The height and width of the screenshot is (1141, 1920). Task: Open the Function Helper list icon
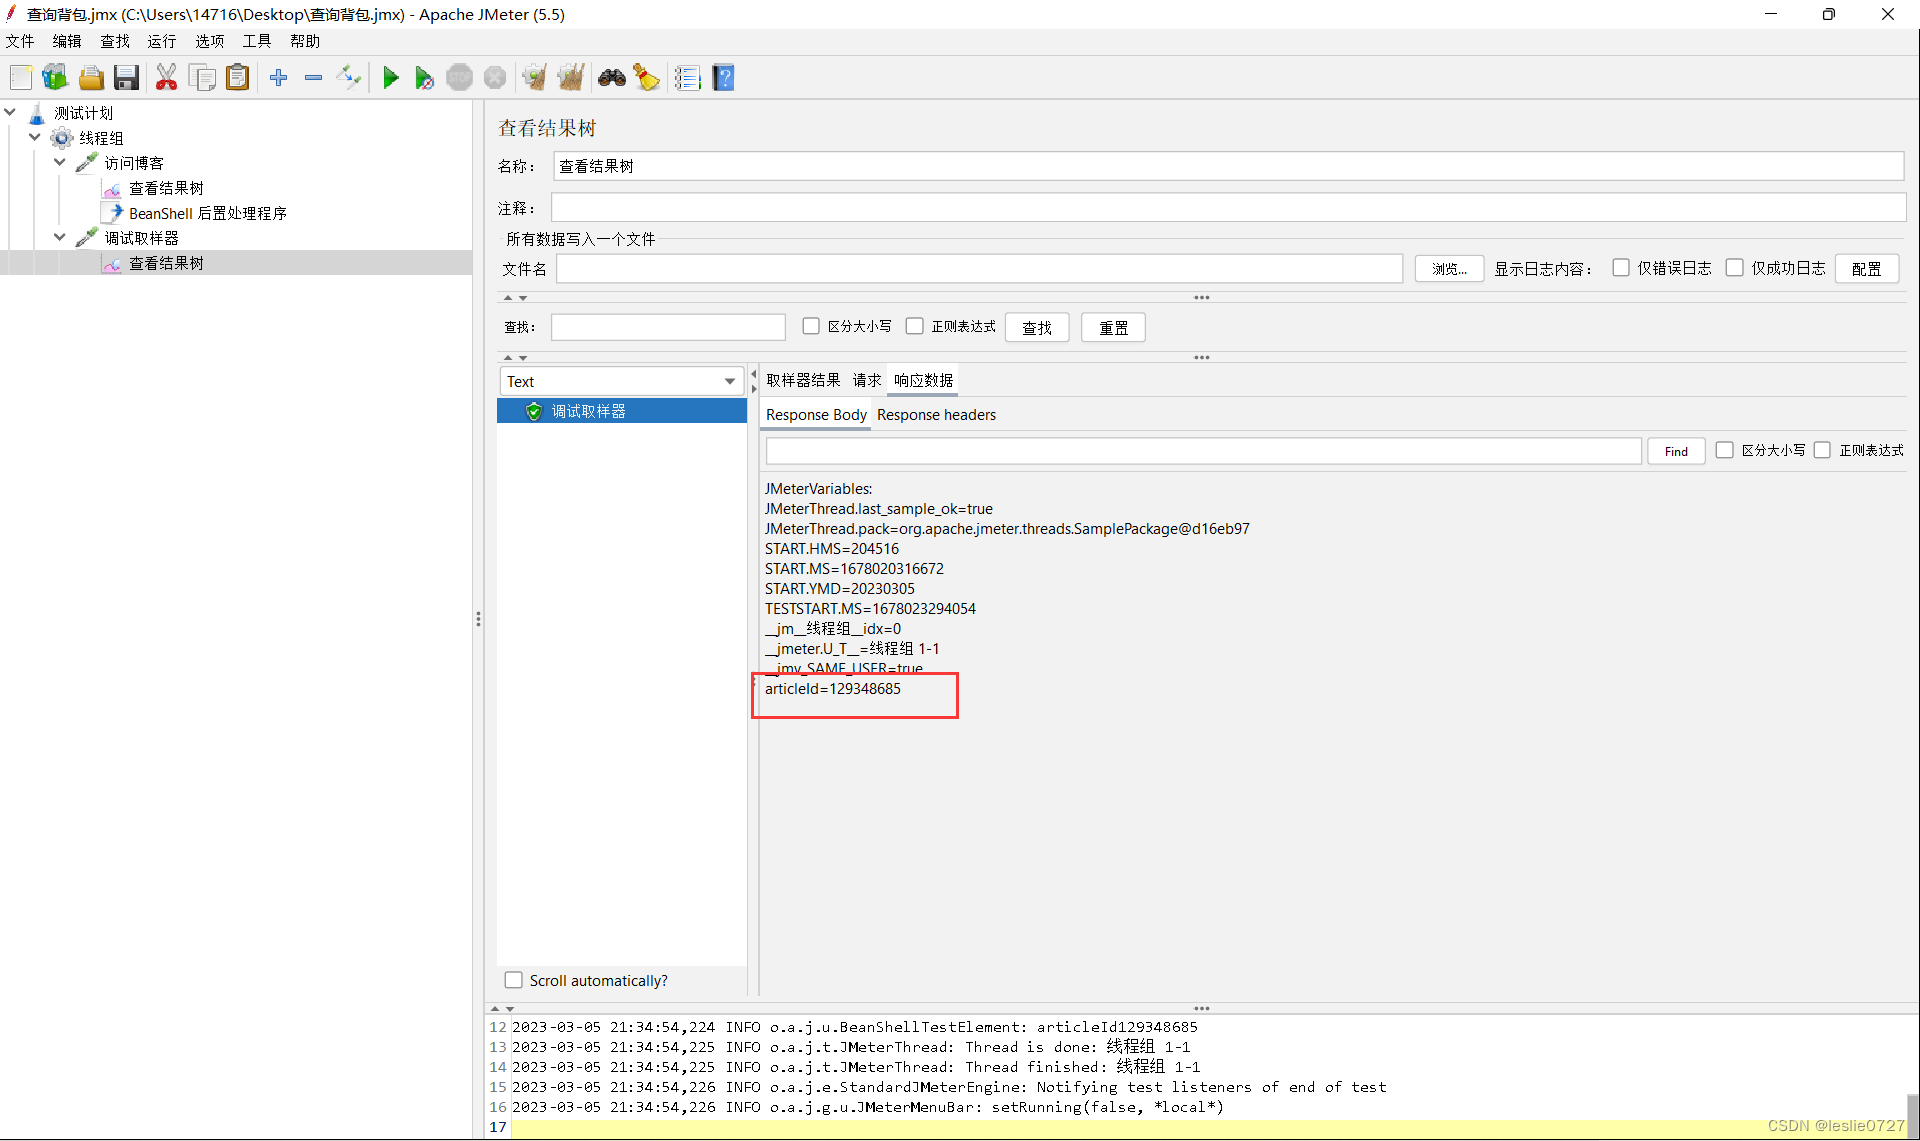[688, 78]
